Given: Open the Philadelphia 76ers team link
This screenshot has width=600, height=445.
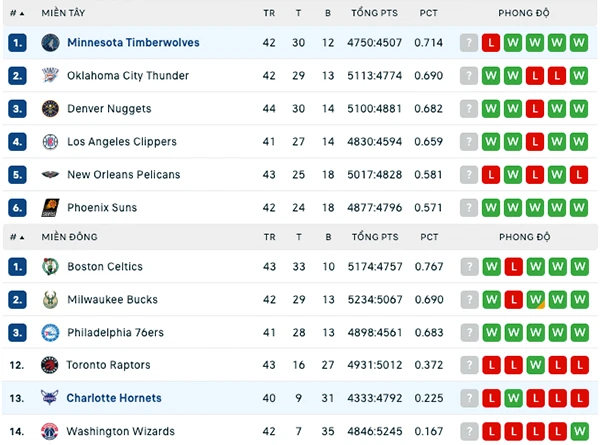Looking at the screenshot, I should 116,333.
